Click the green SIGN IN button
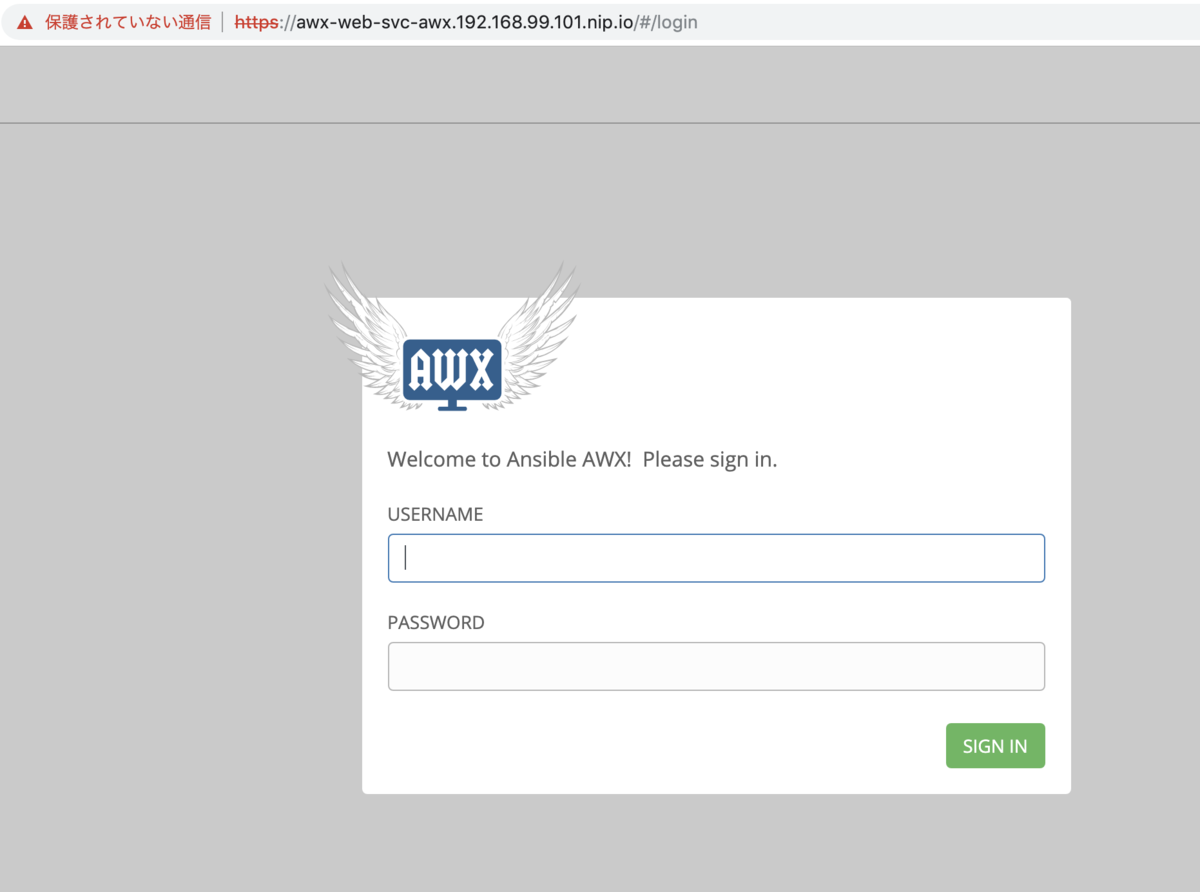 click(995, 746)
